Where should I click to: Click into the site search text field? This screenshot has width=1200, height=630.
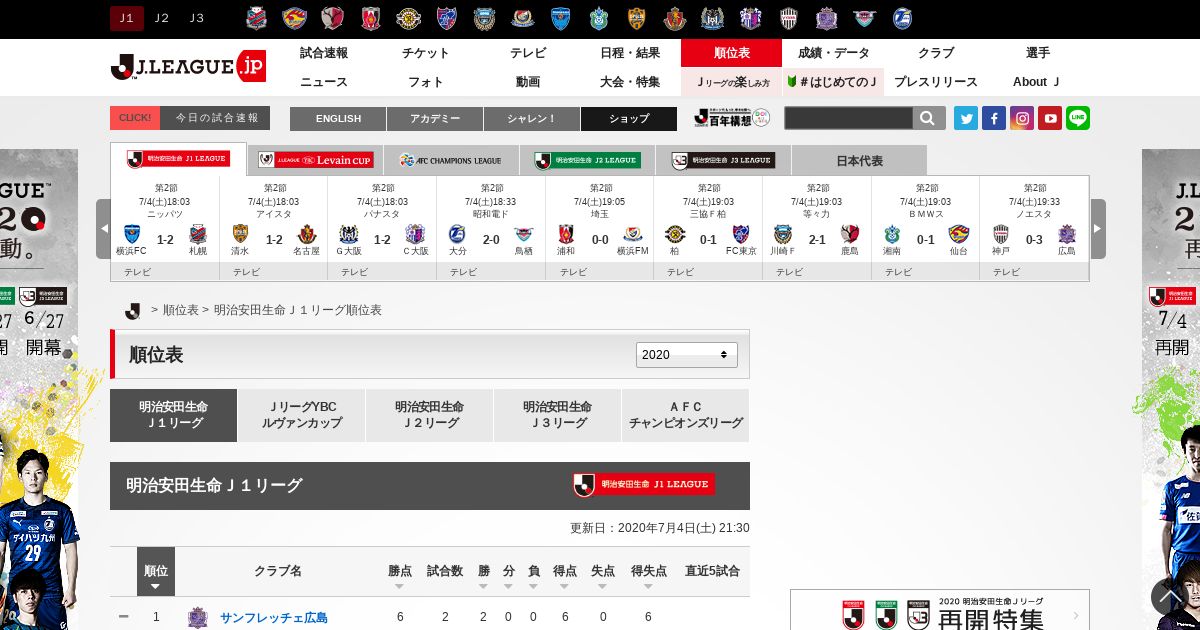(849, 118)
